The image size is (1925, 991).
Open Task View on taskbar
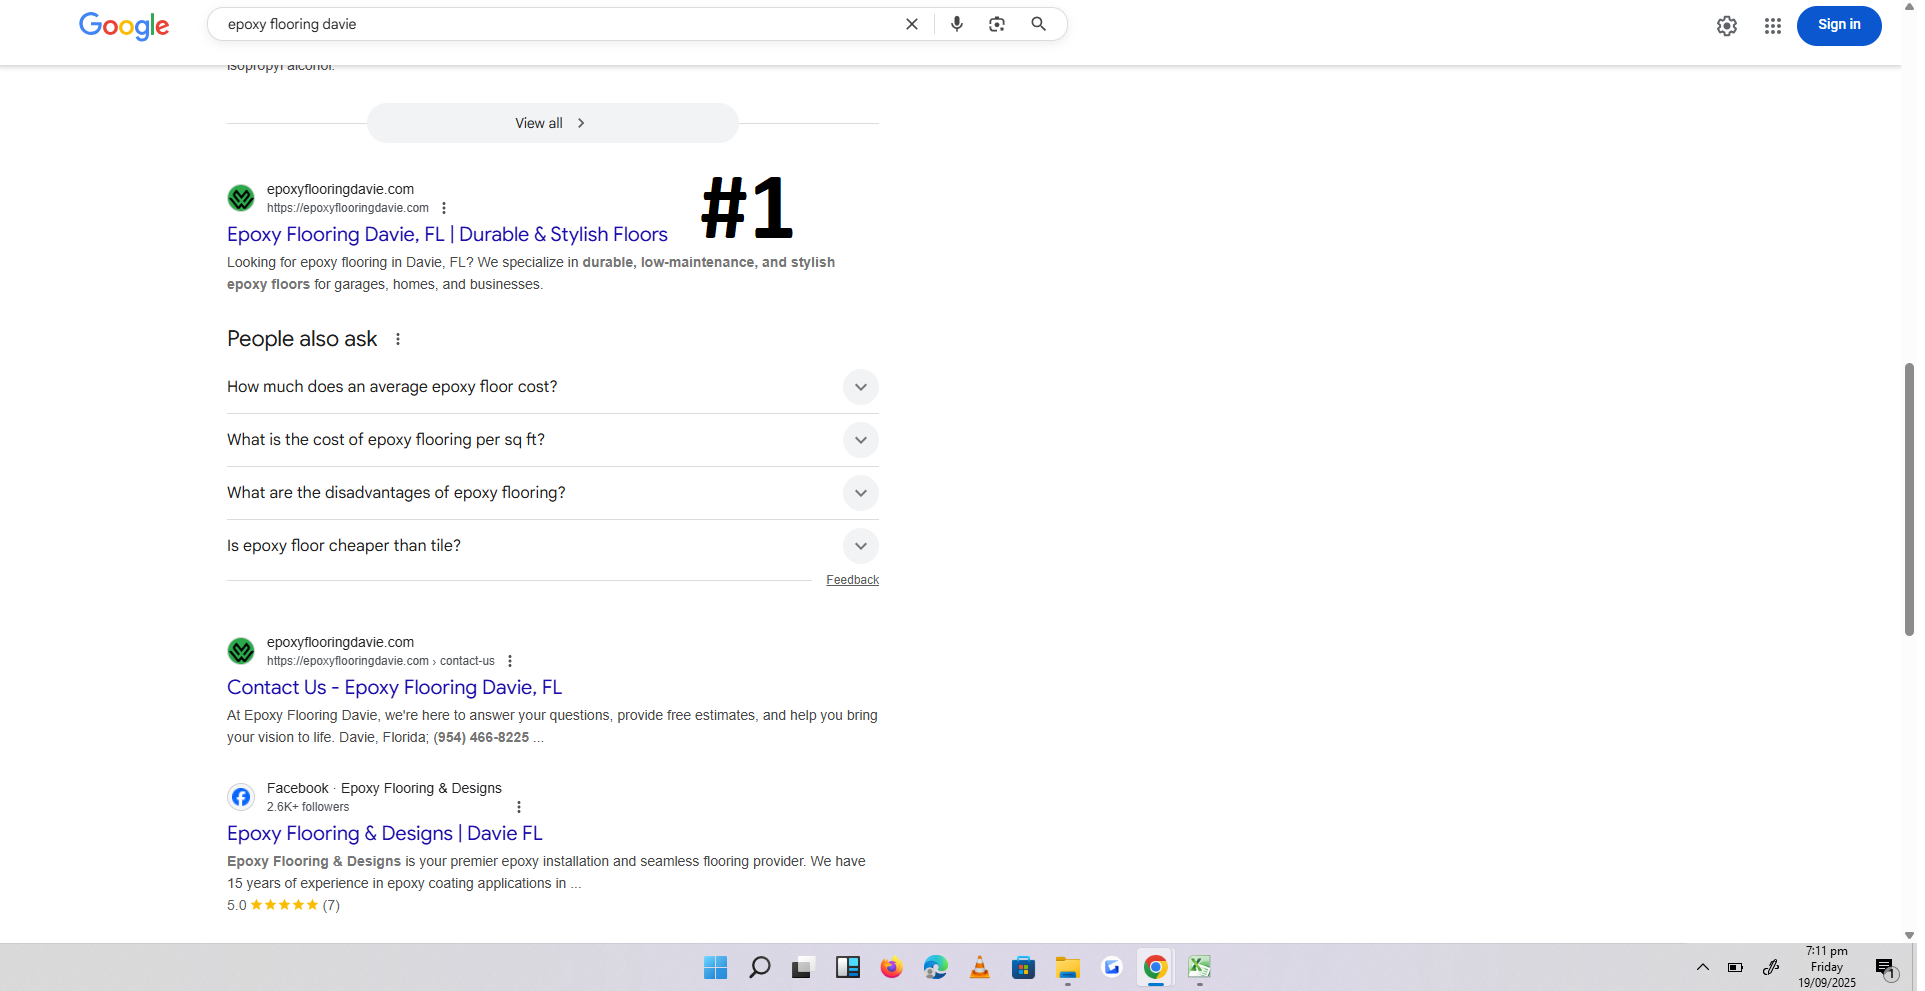[x=802, y=967]
